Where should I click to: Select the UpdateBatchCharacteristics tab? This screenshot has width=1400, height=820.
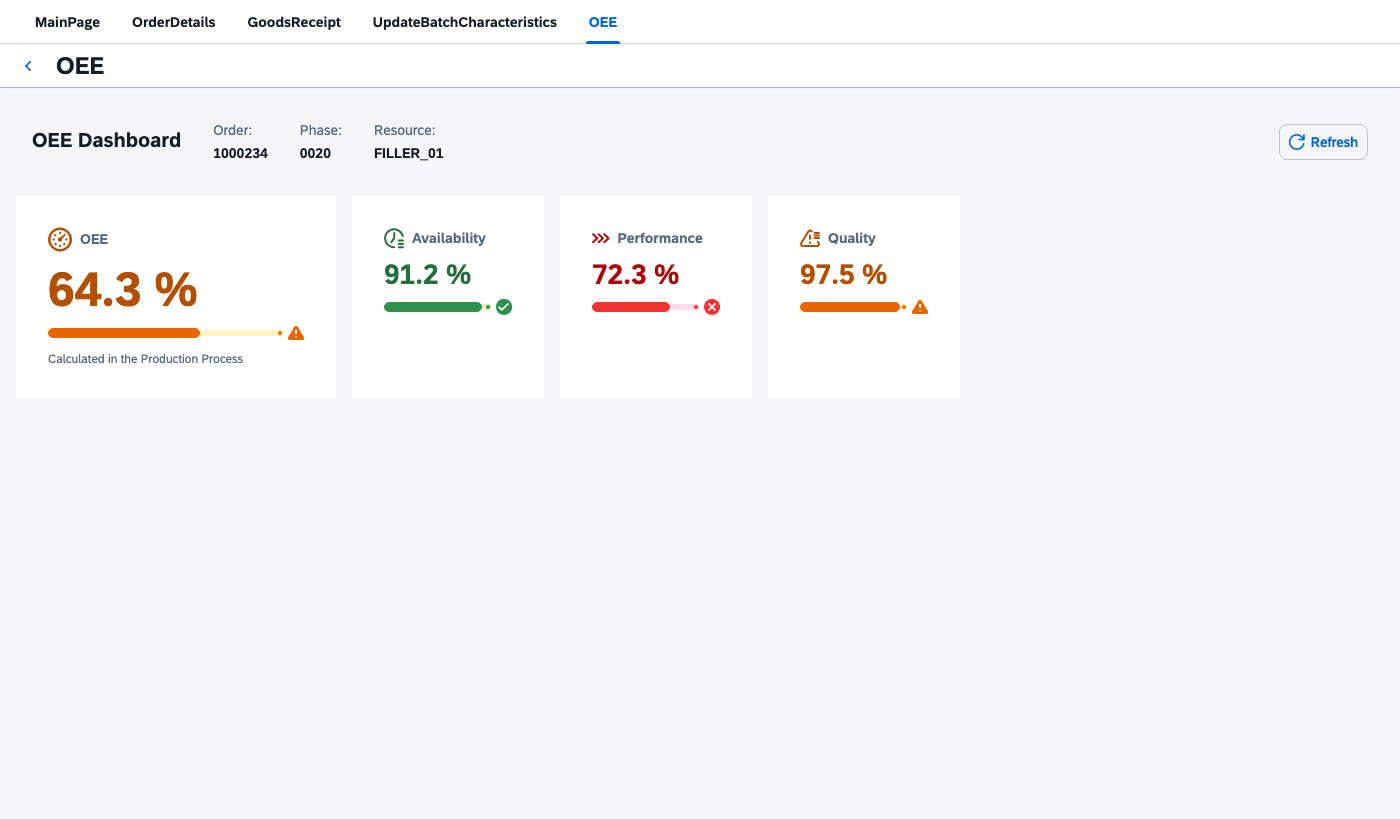[x=465, y=22]
